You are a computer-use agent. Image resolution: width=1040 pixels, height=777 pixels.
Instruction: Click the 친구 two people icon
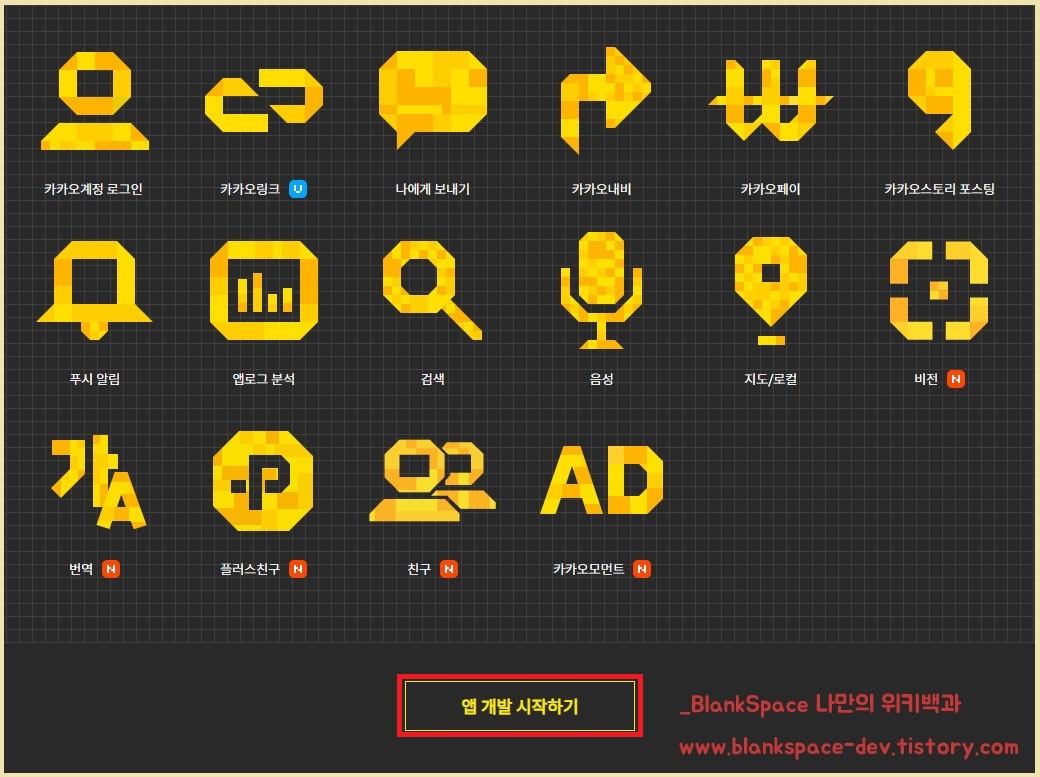(432, 480)
